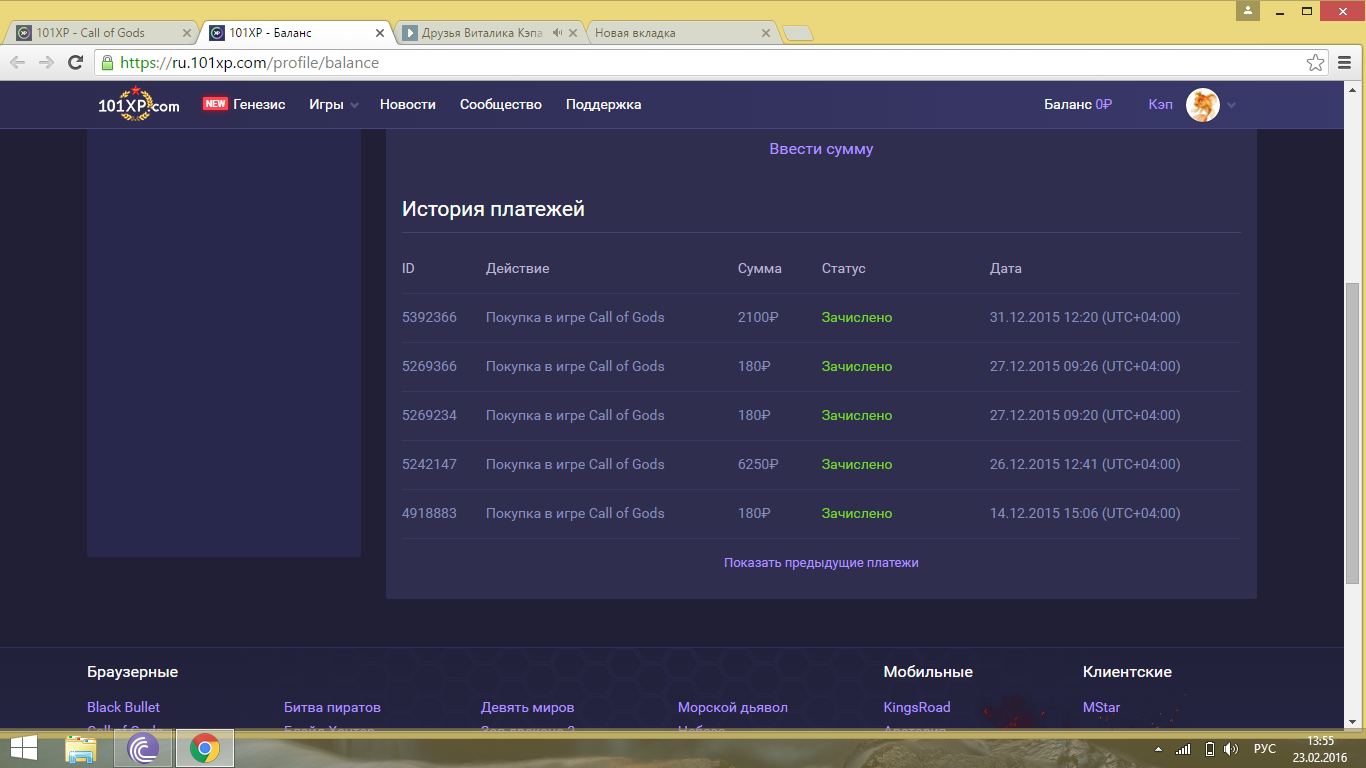The height and width of the screenshot is (768, 1366).
Task: Click the 6250₽ amount
Action: pyautogui.click(x=758, y=464)
